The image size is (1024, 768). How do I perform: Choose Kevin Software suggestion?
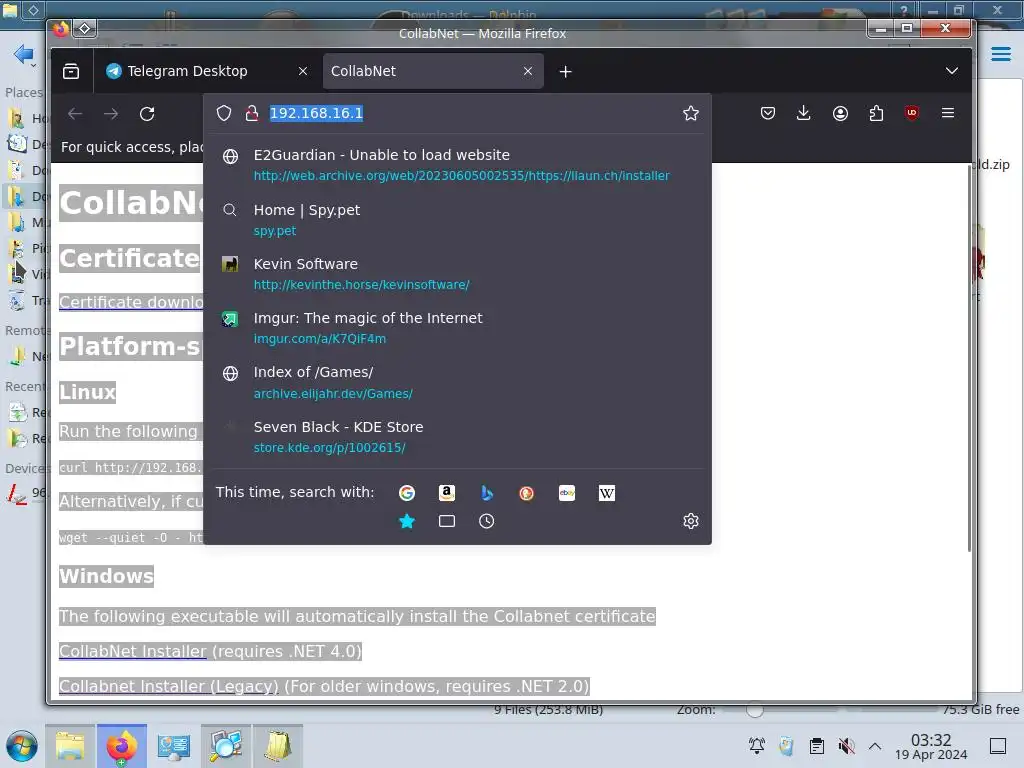click(457, 274)
